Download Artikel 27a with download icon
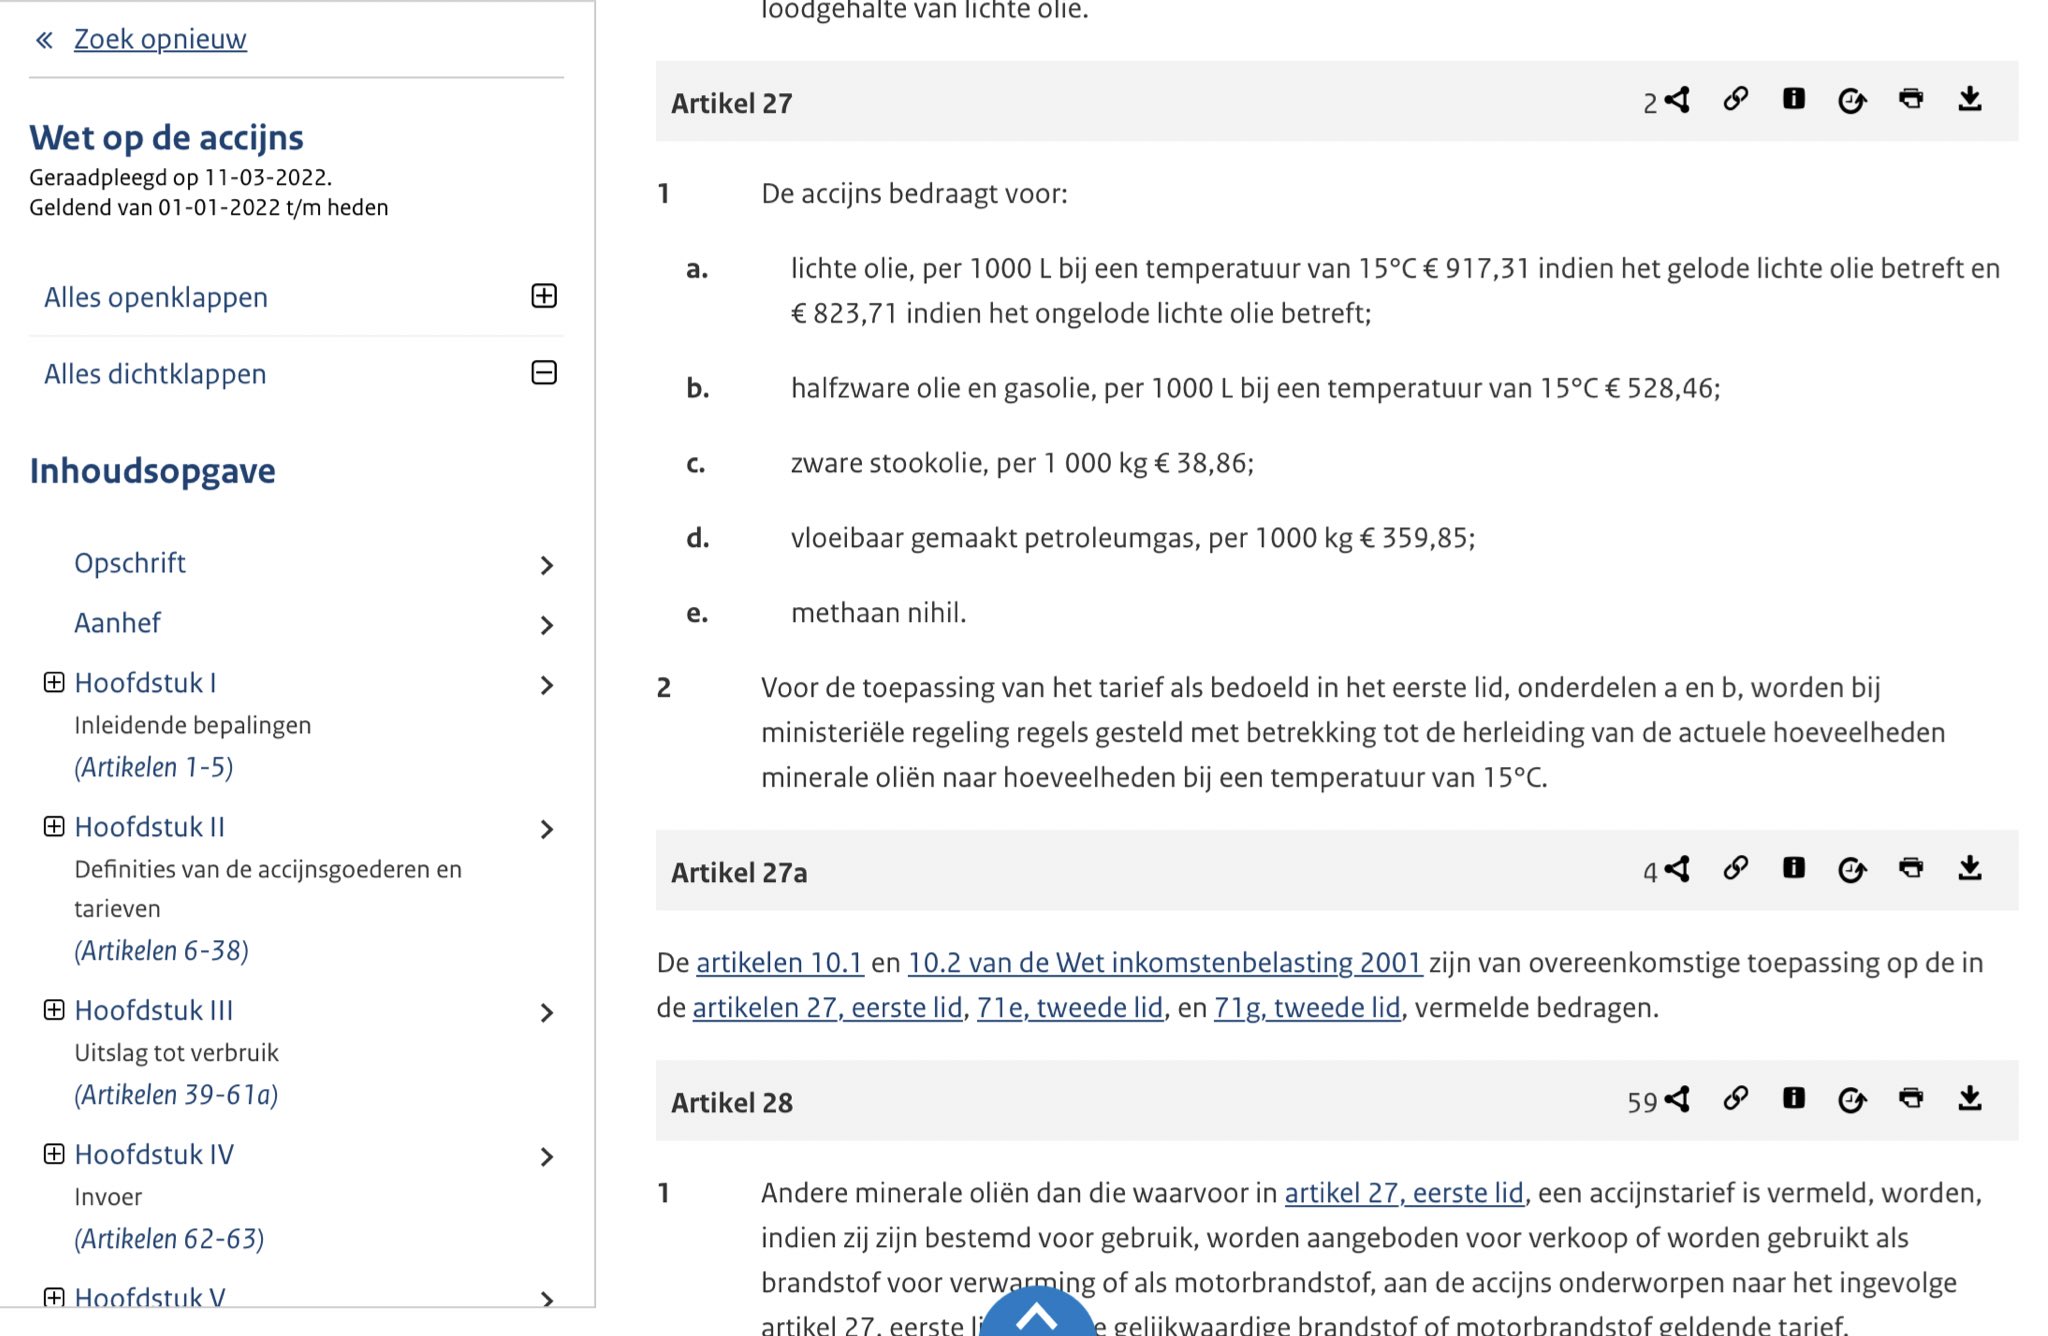This screenshot has width=2048, height=1336. (1969, 868)
